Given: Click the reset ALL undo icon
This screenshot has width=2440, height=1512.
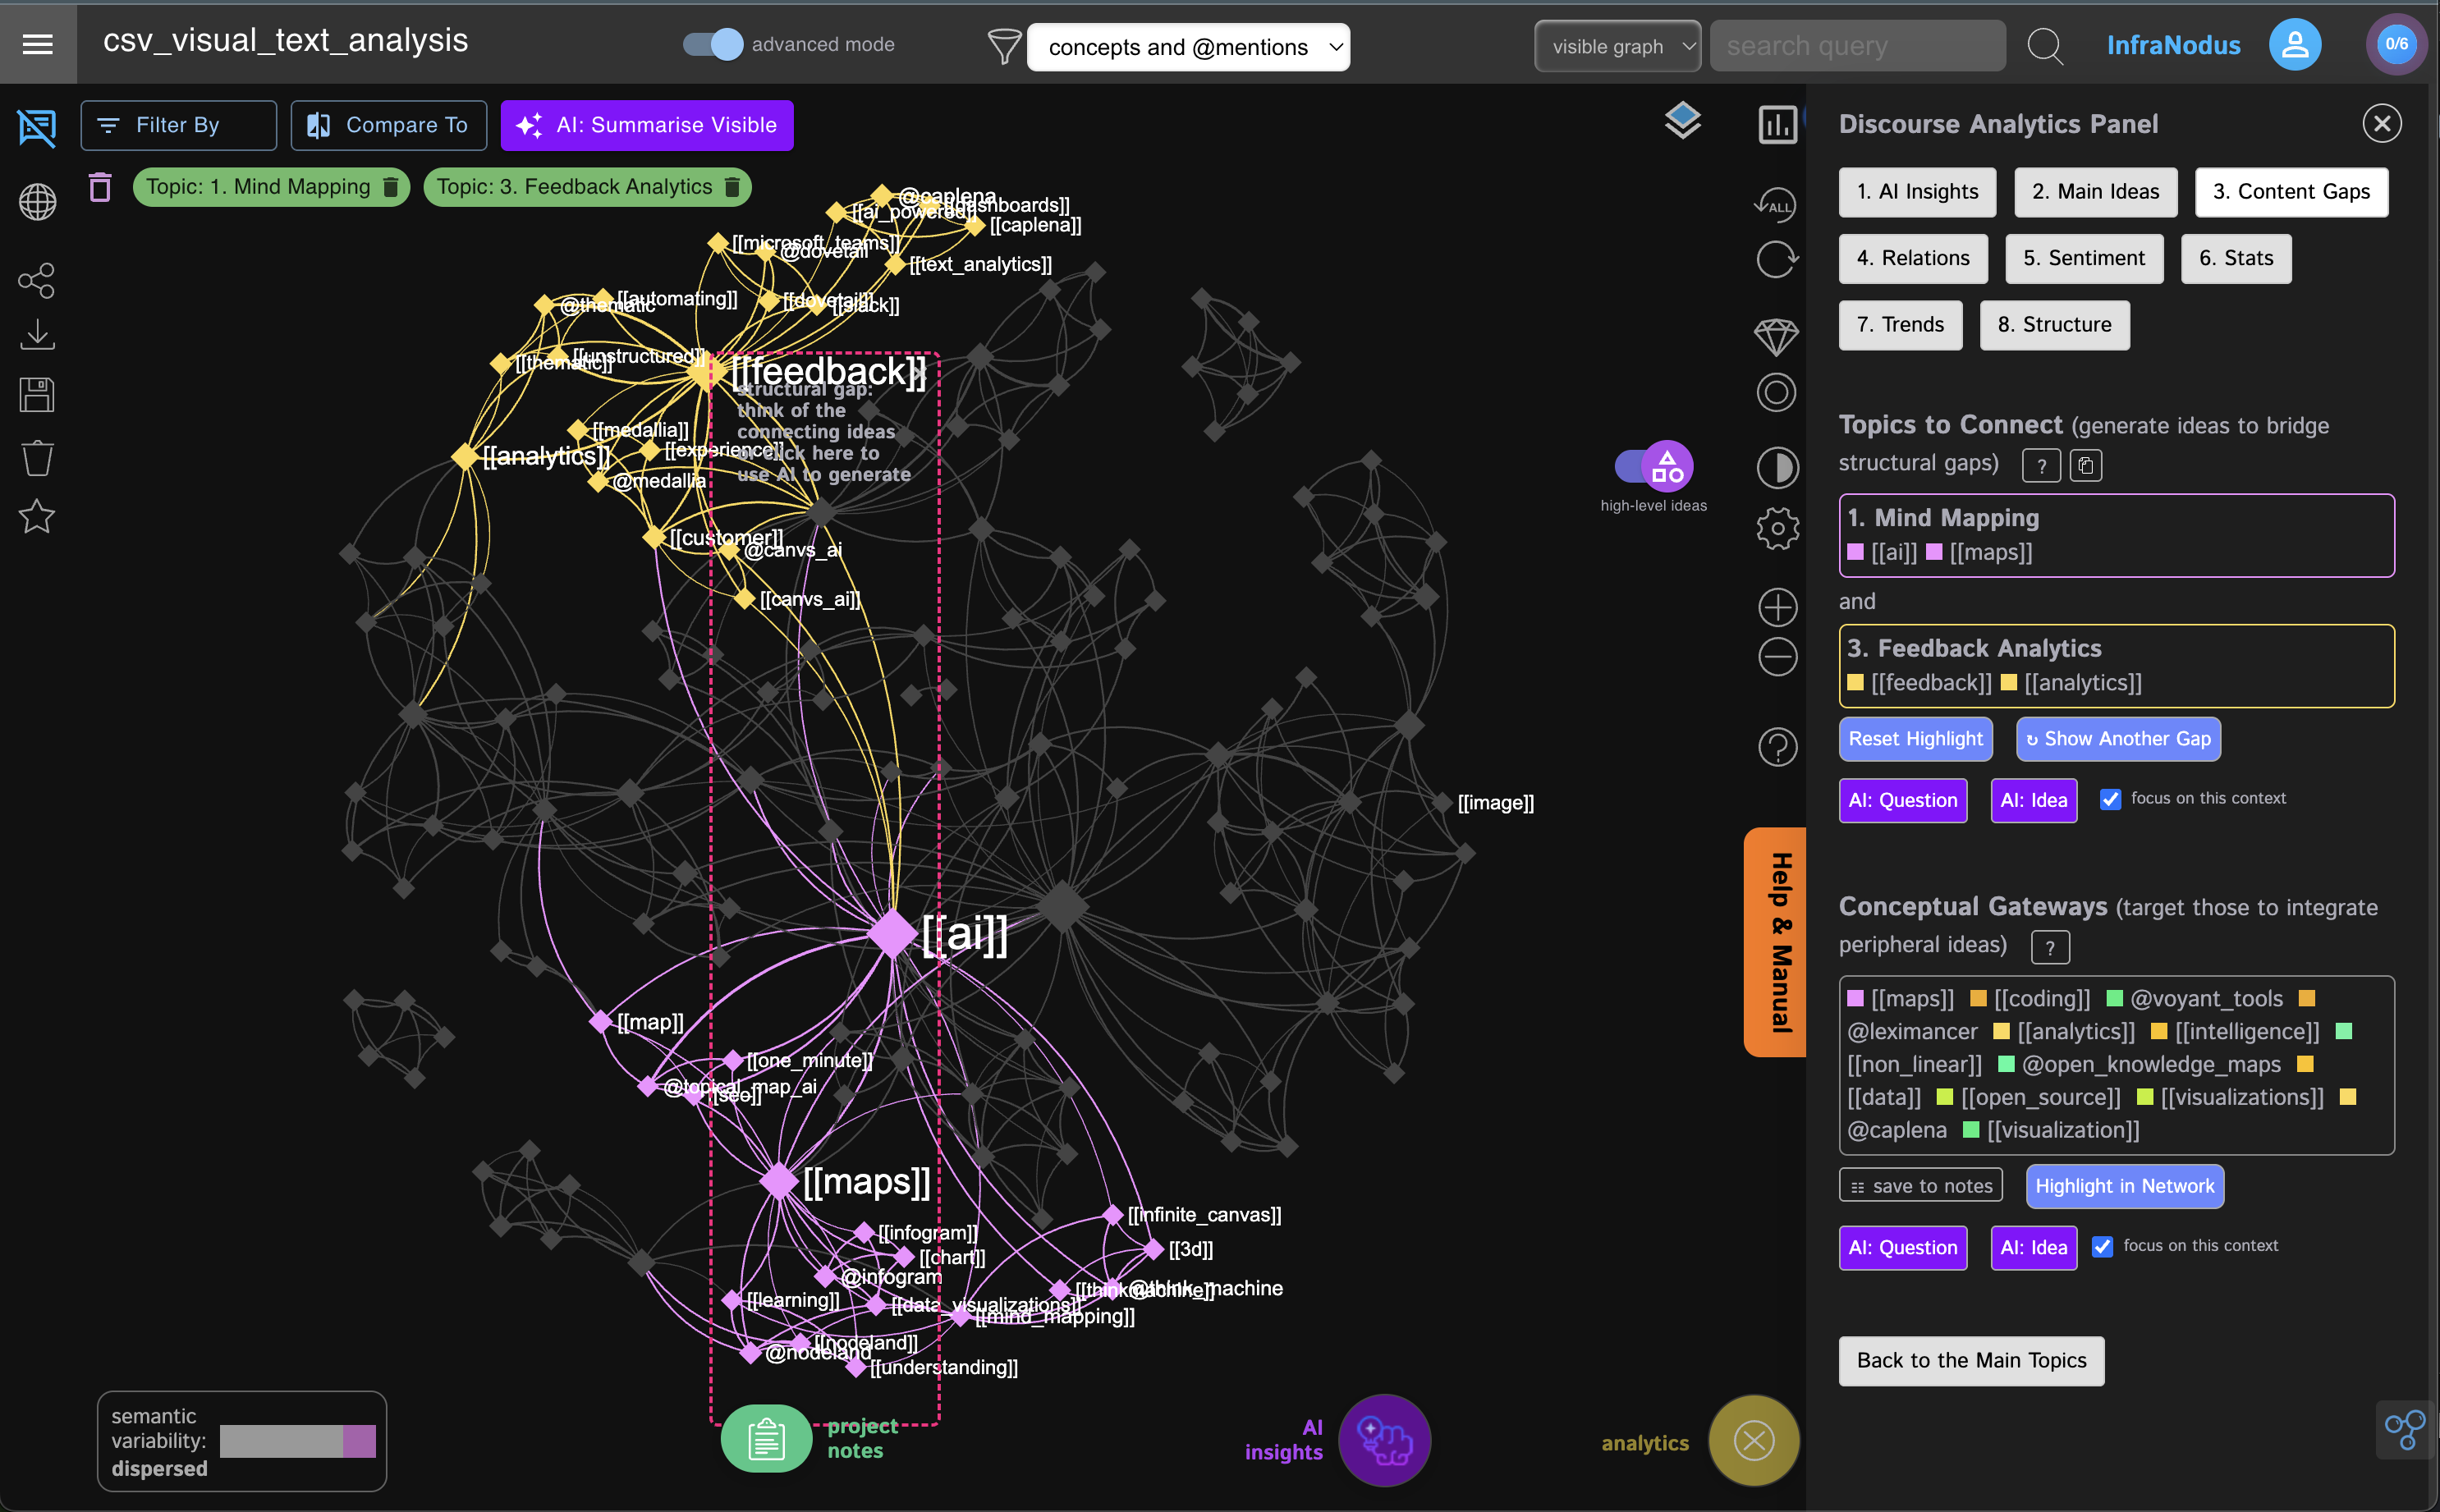Looking at the screenshot, I should [1776, 204].
